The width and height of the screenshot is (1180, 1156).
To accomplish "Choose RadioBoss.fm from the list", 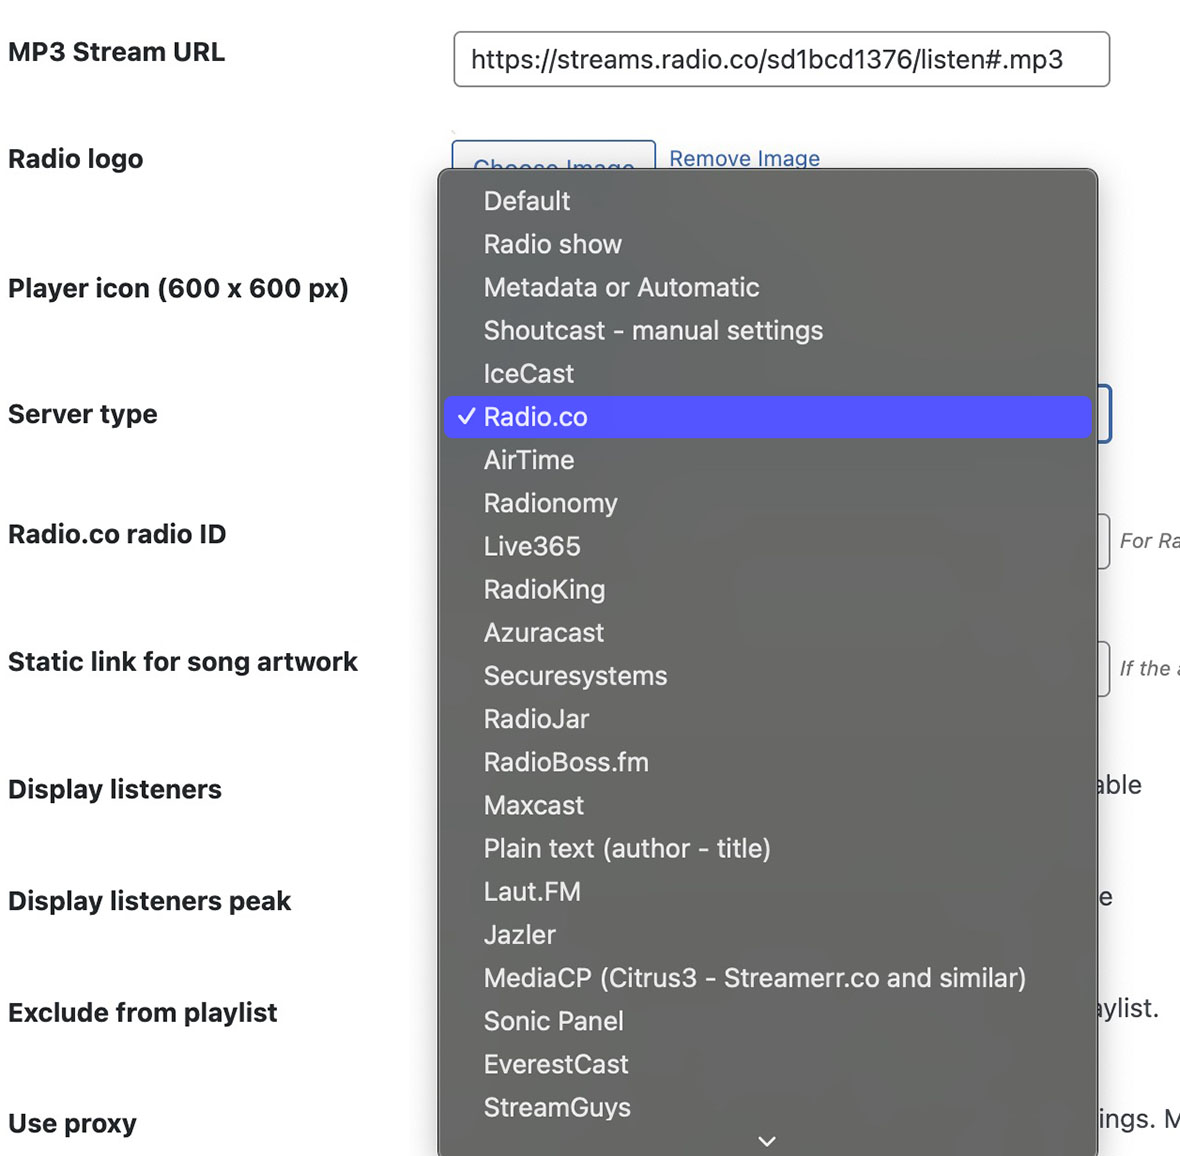I will [567, 762].
